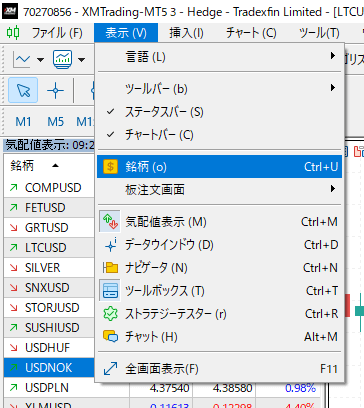Select USDHUF symbol row
This screenshot has width=364, height=408.
(49, 348)
